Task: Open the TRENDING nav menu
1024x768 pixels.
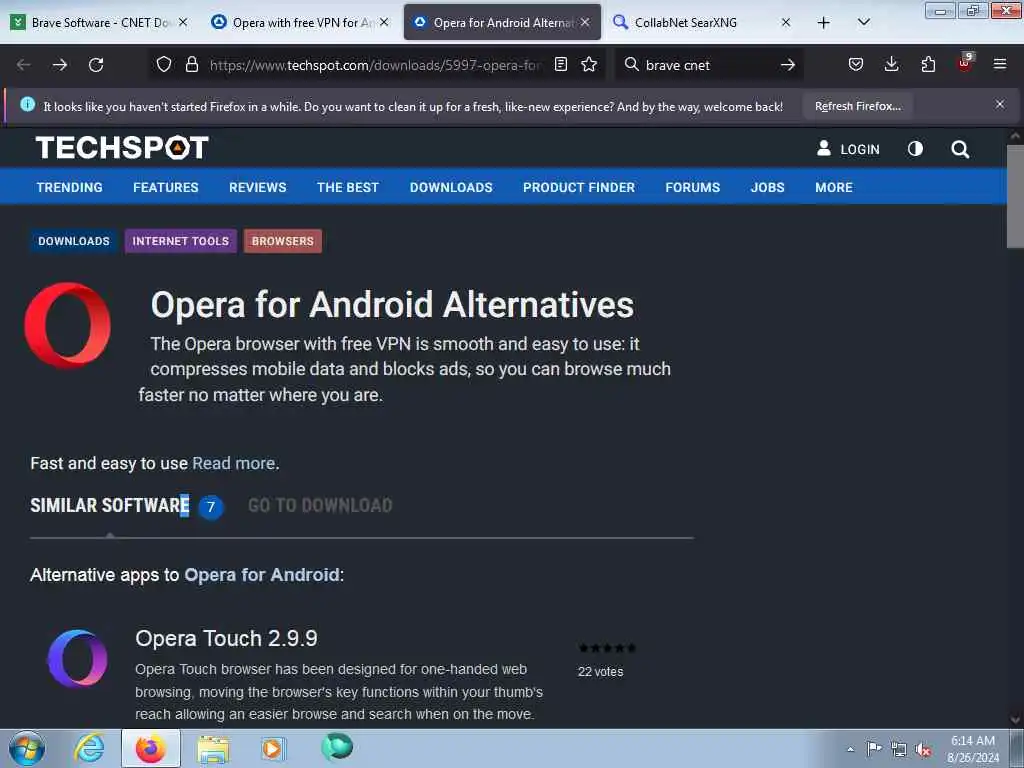Action: pyautogui.click(x=69, y=187)
